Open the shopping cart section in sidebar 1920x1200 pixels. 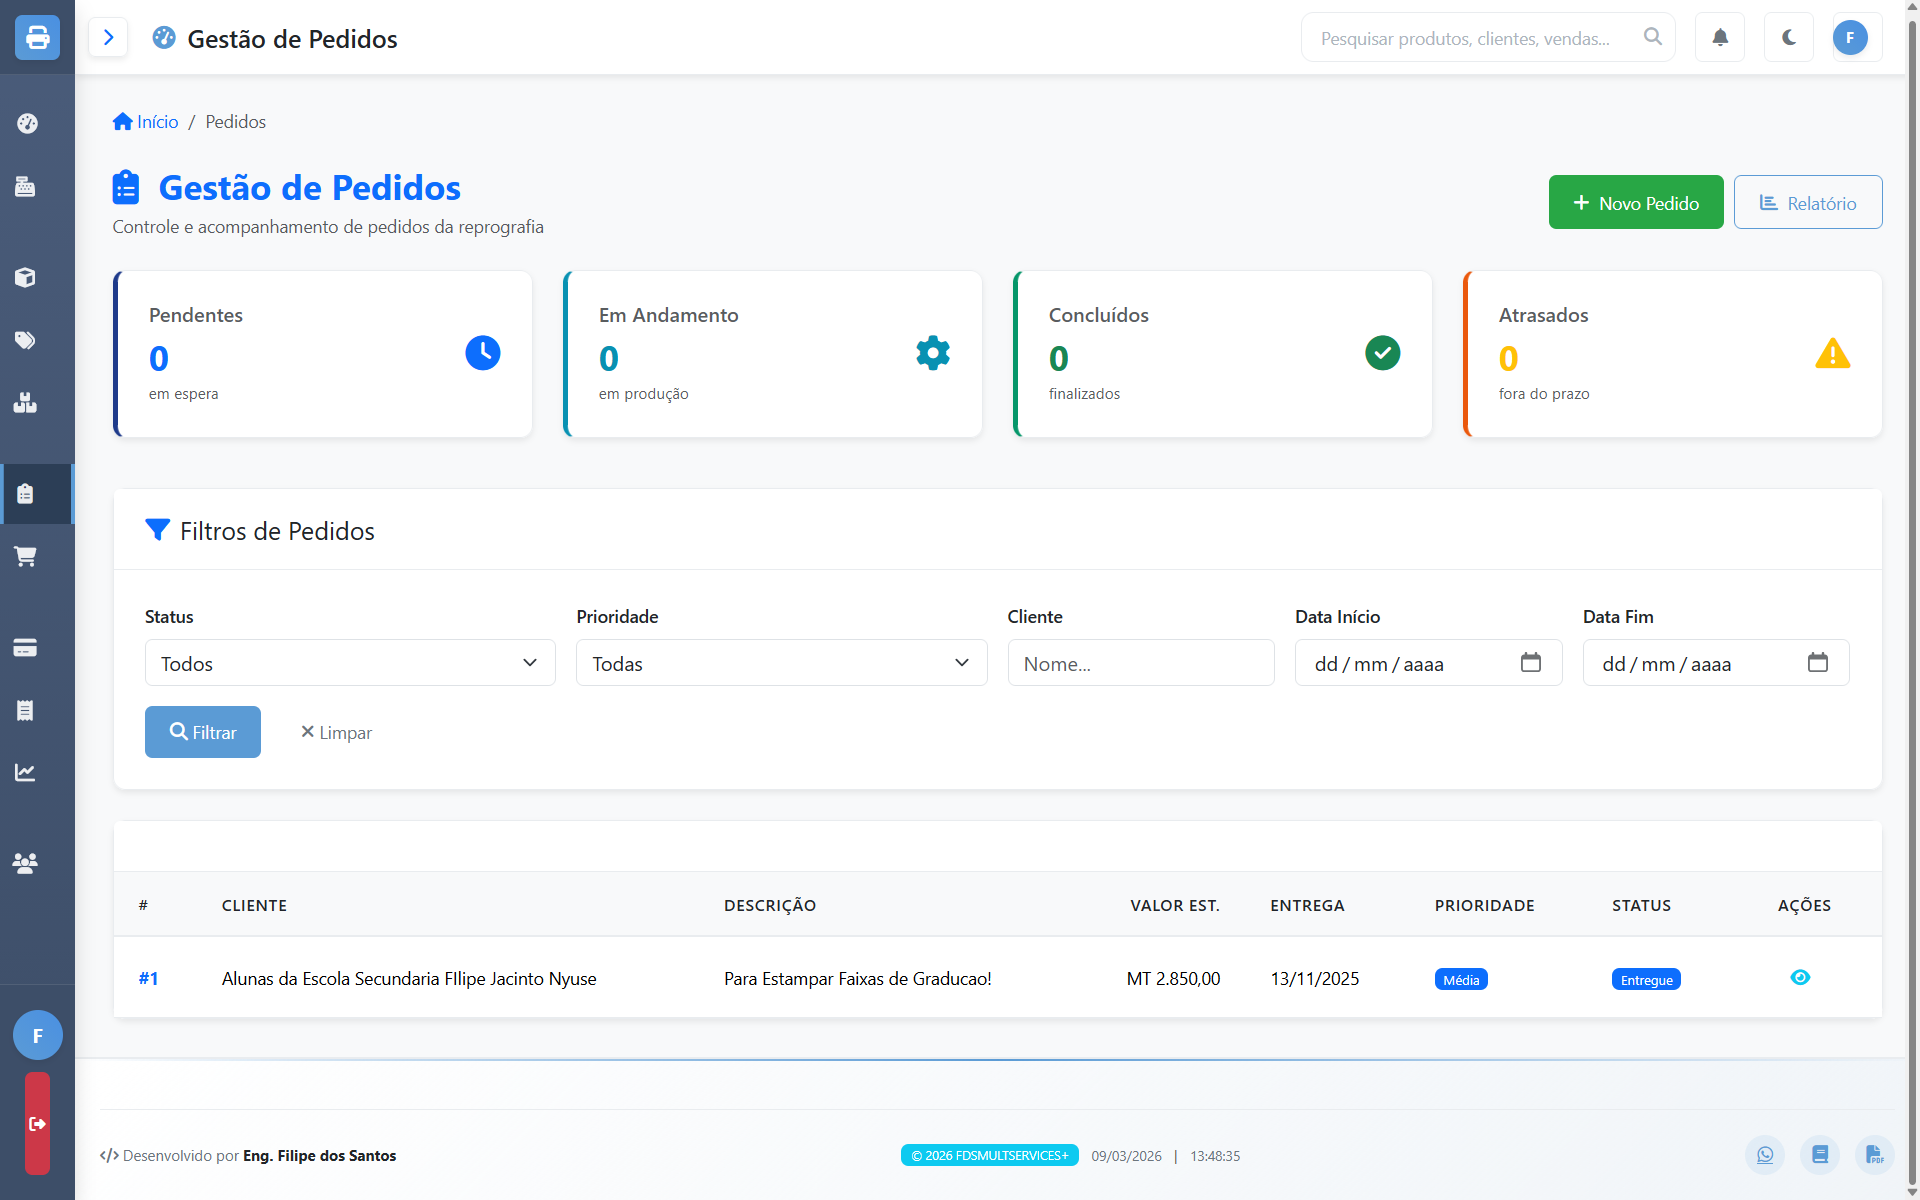27,557
